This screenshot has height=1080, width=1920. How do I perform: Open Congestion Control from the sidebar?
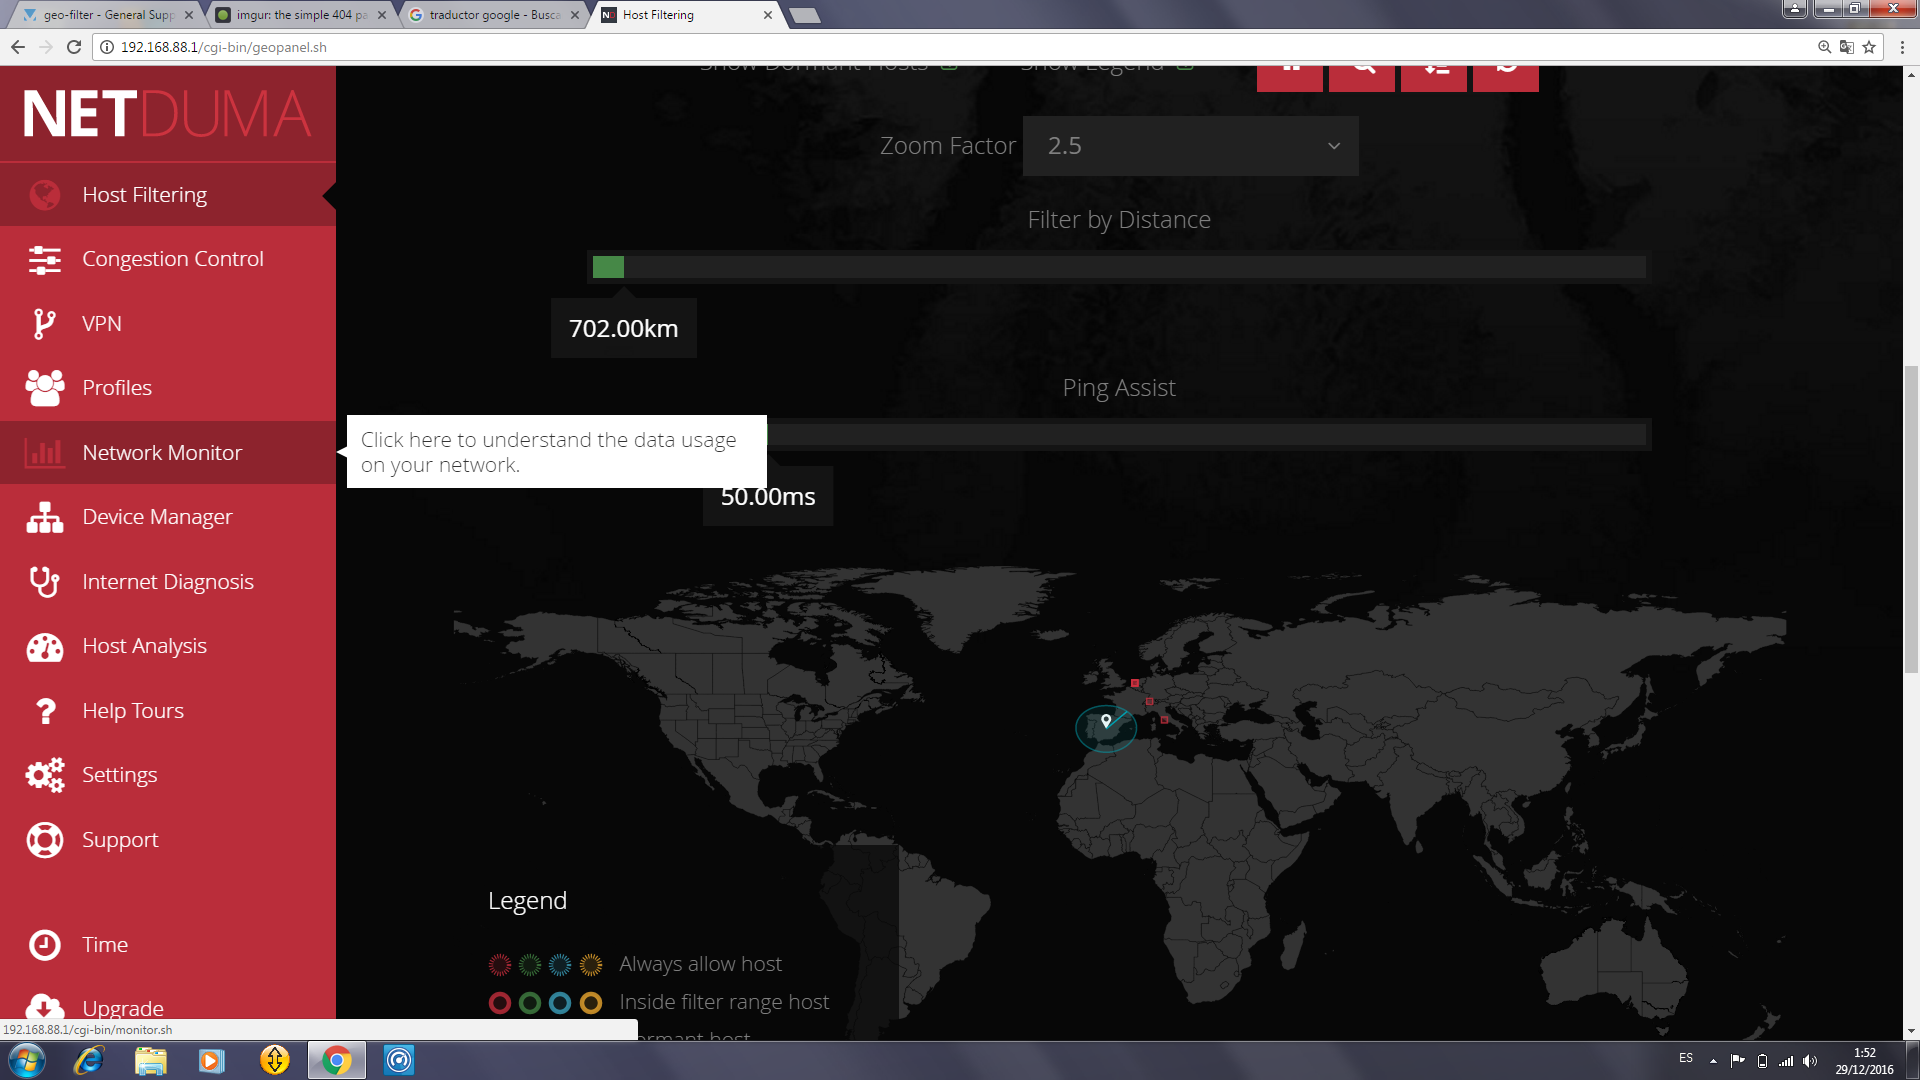[172, 259]
